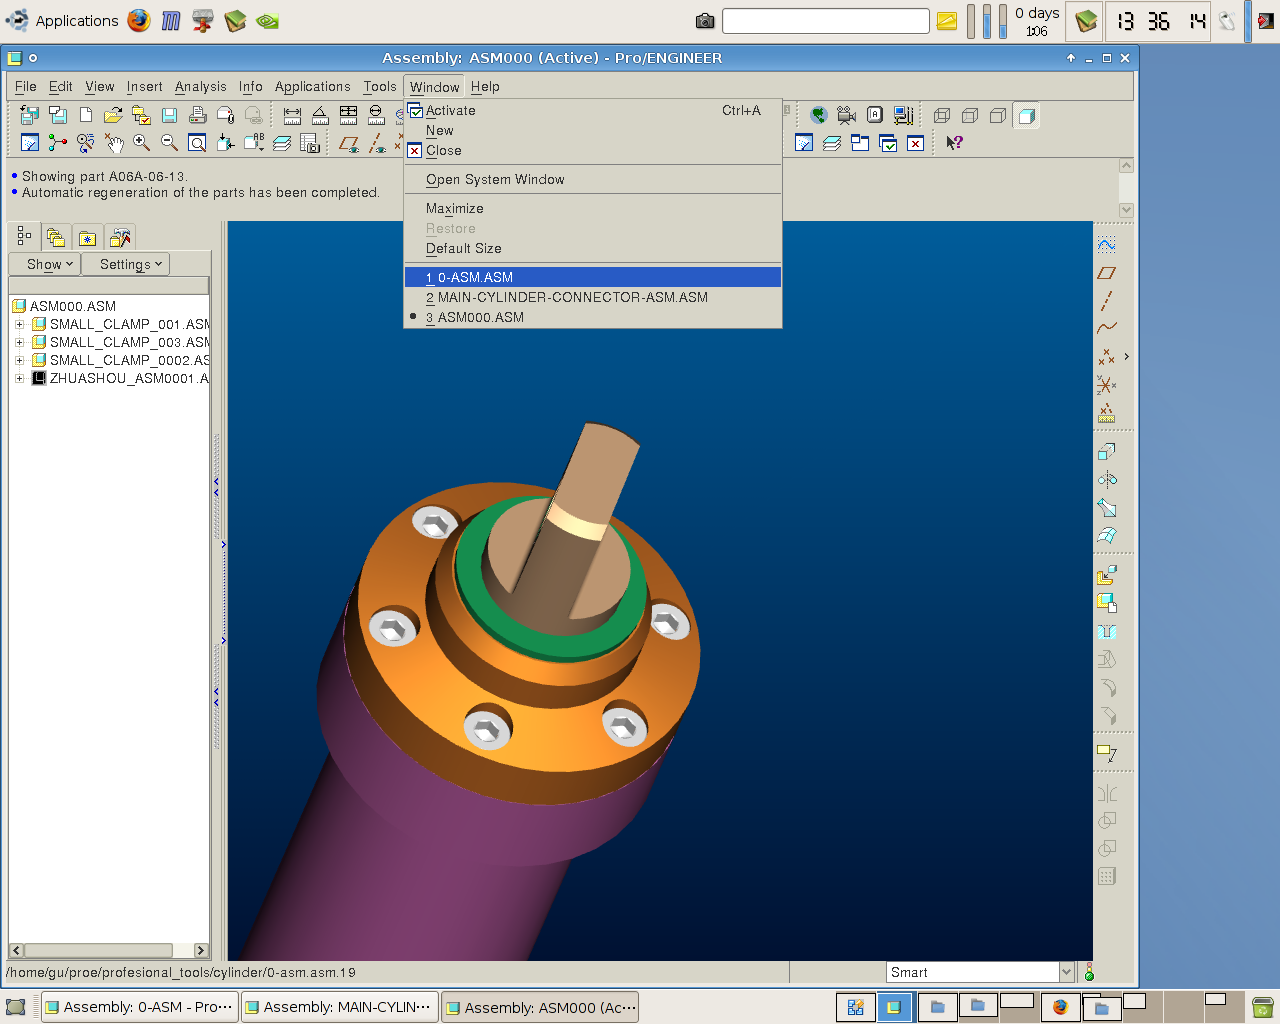Click the globe web browser icon

coord(819,115)
